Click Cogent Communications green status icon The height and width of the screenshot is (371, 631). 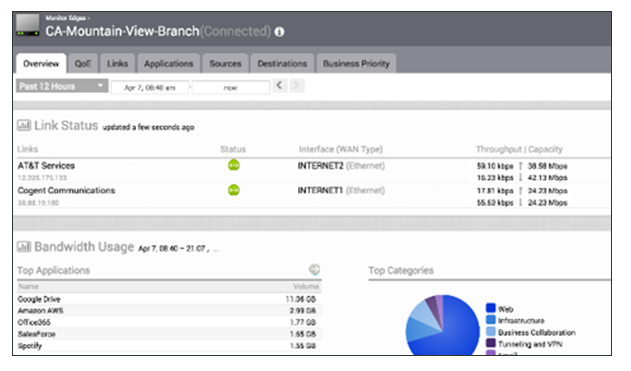coord(233,190)
